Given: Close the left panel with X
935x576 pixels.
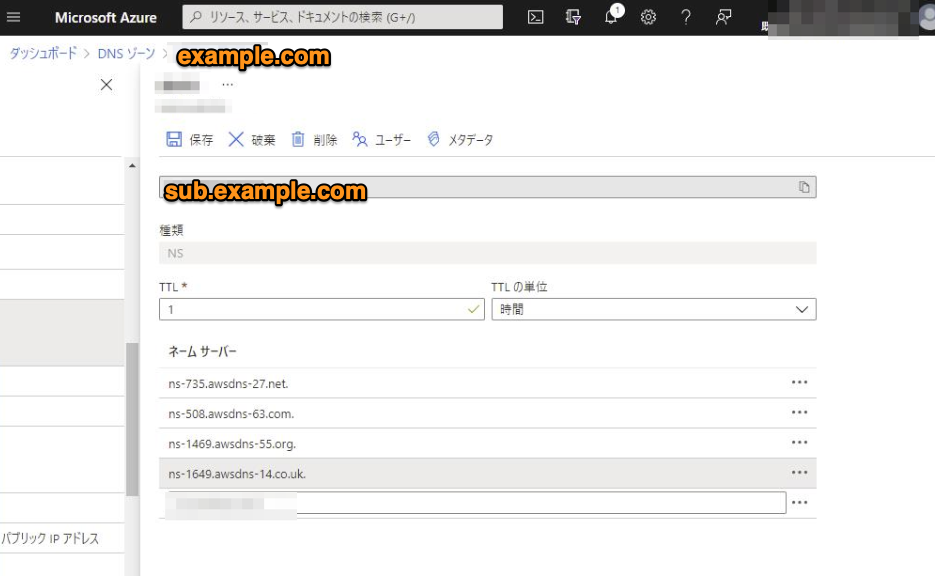Looking at the screenshot, I should pyautogui.click(x=106, y=85).
